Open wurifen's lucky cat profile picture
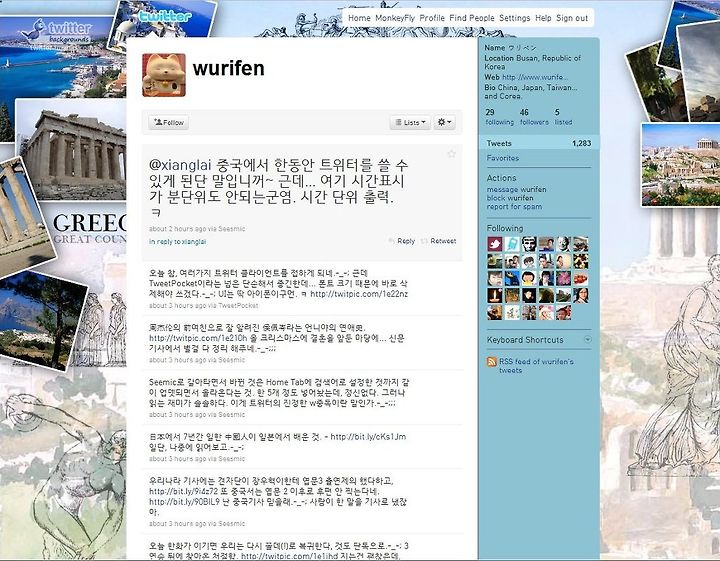 point(164,75)
